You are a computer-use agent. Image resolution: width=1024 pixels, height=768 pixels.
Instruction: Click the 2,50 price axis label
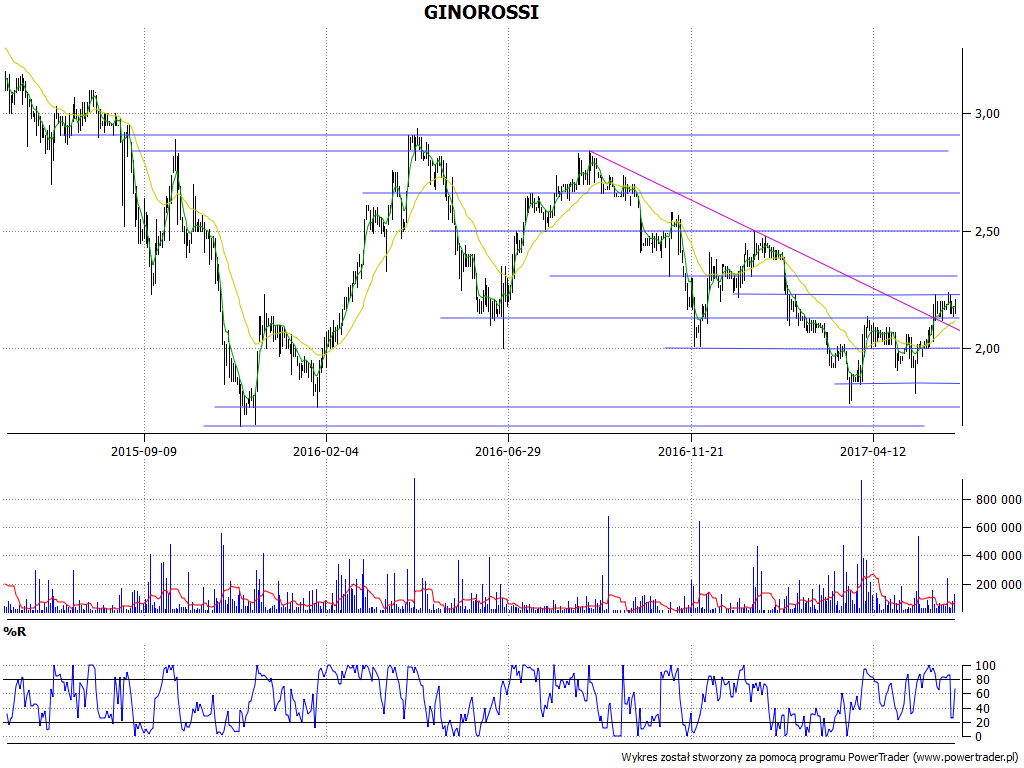pos(987,232)
